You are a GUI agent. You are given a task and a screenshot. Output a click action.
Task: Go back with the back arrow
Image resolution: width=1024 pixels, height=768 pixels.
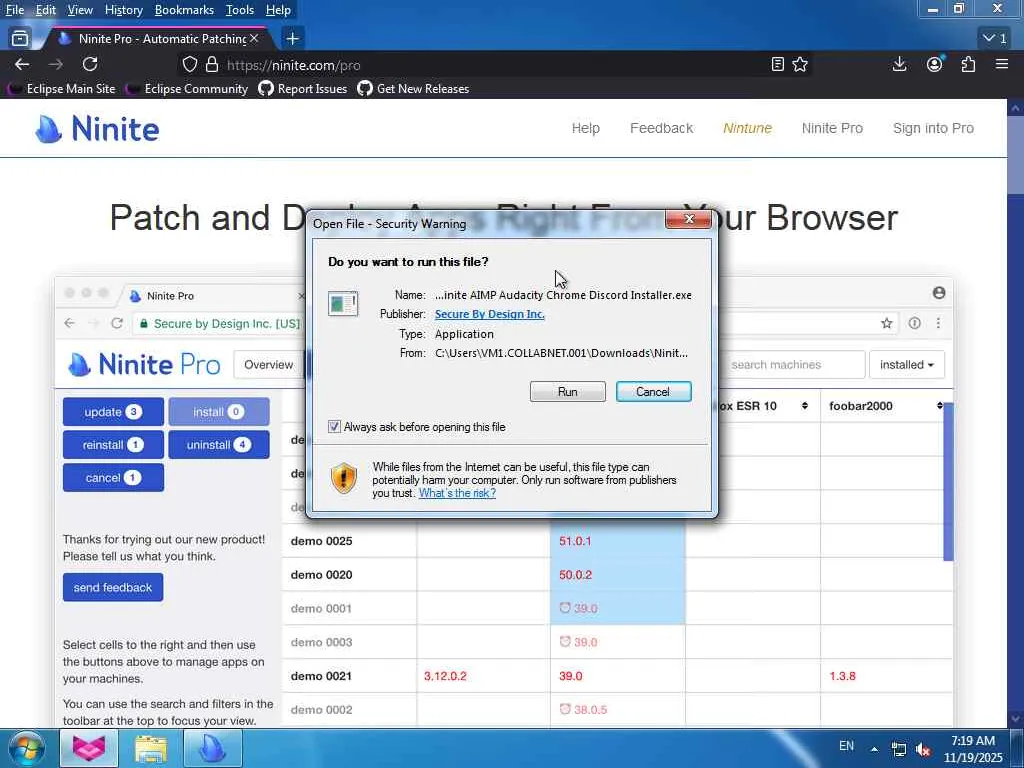point(22,65)
